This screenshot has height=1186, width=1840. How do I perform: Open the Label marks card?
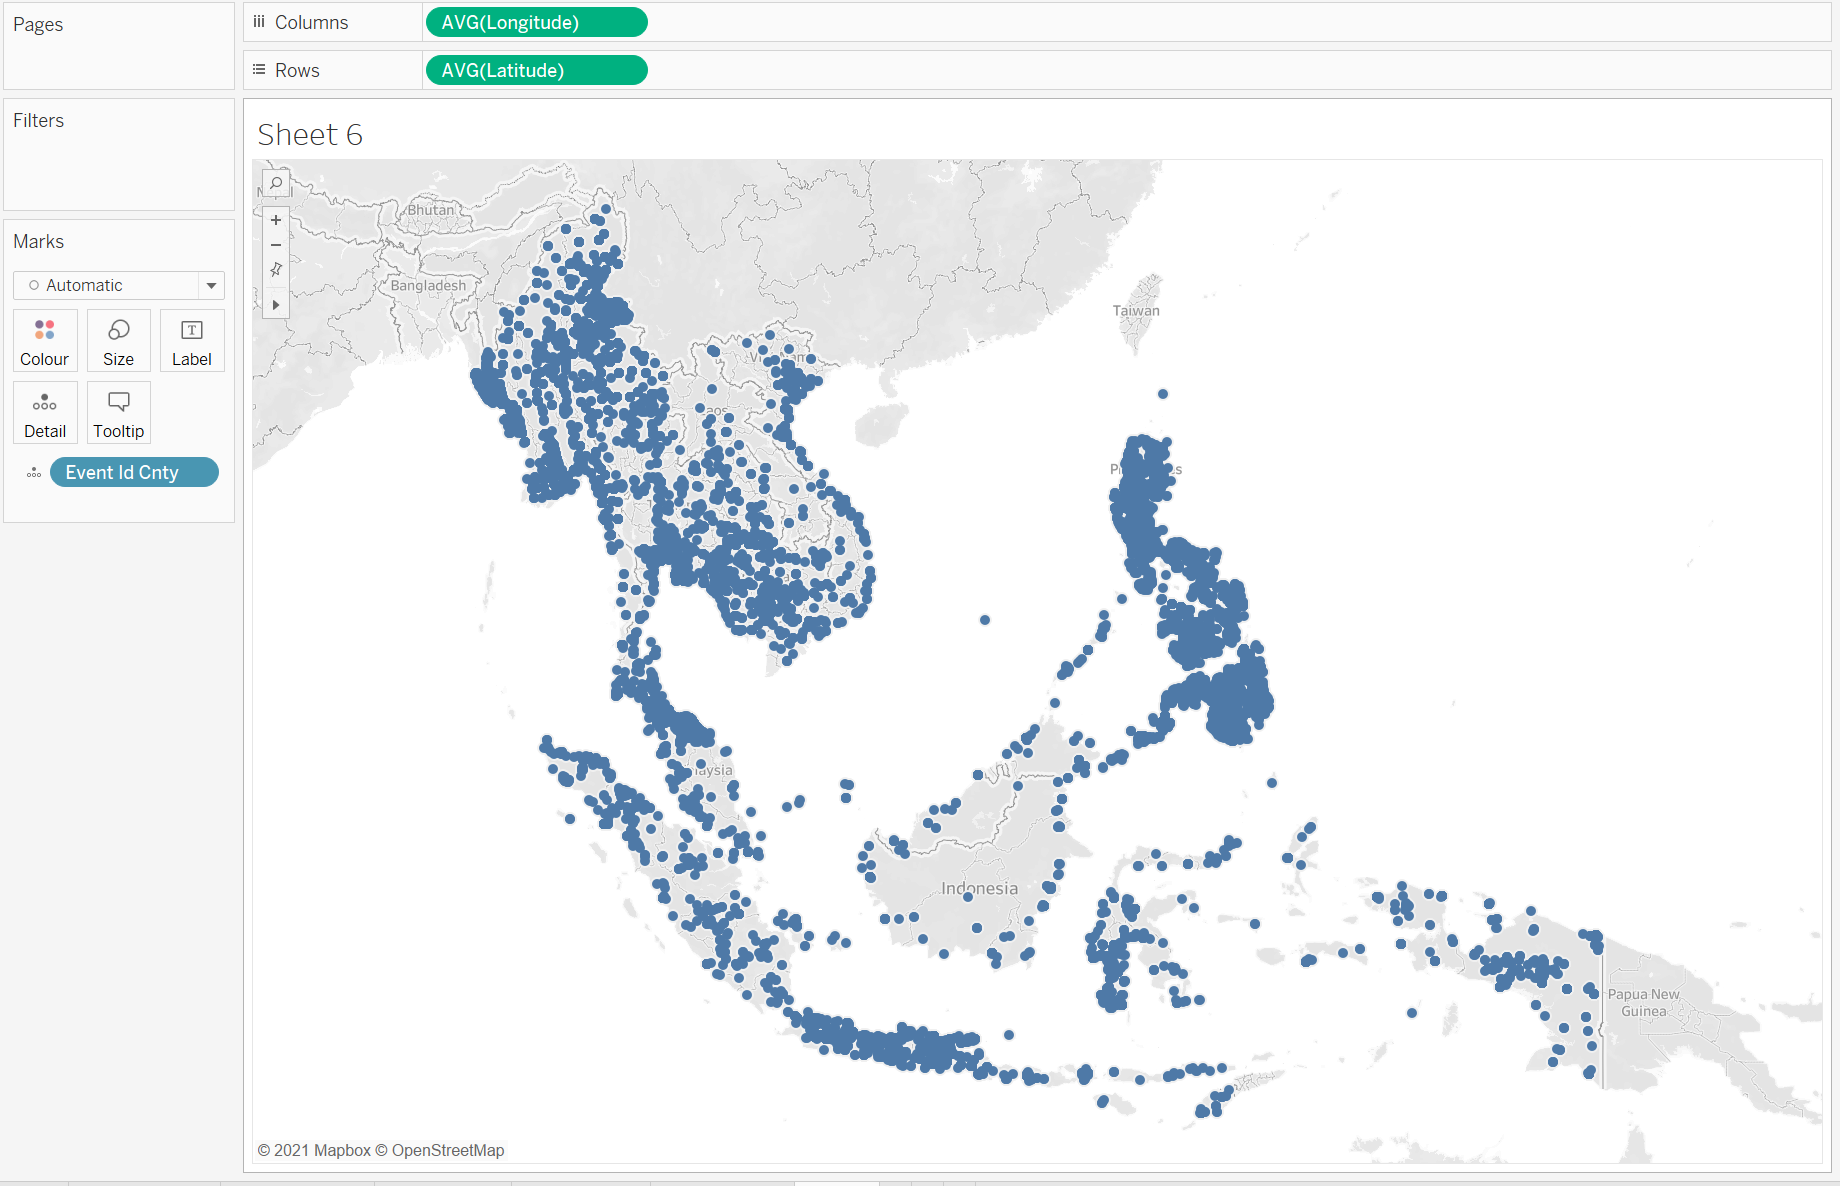click(x=191, y=341)
